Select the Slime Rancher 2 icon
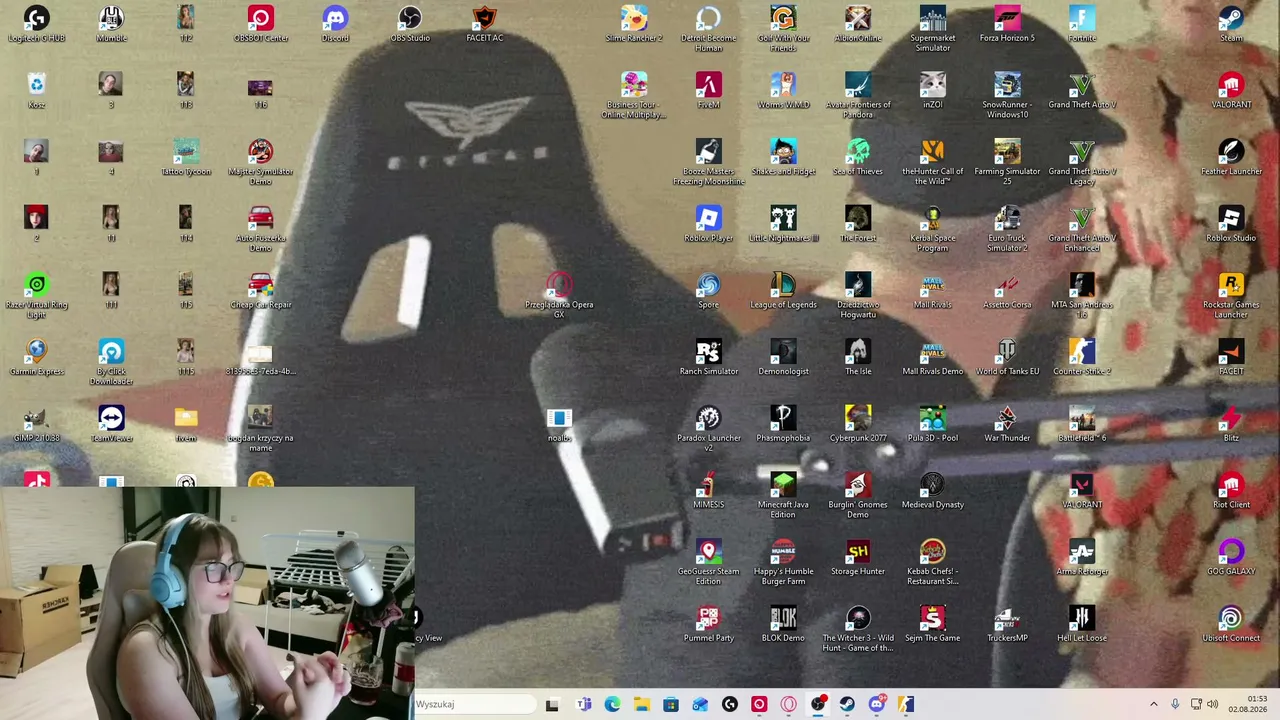 coord(634,24)
